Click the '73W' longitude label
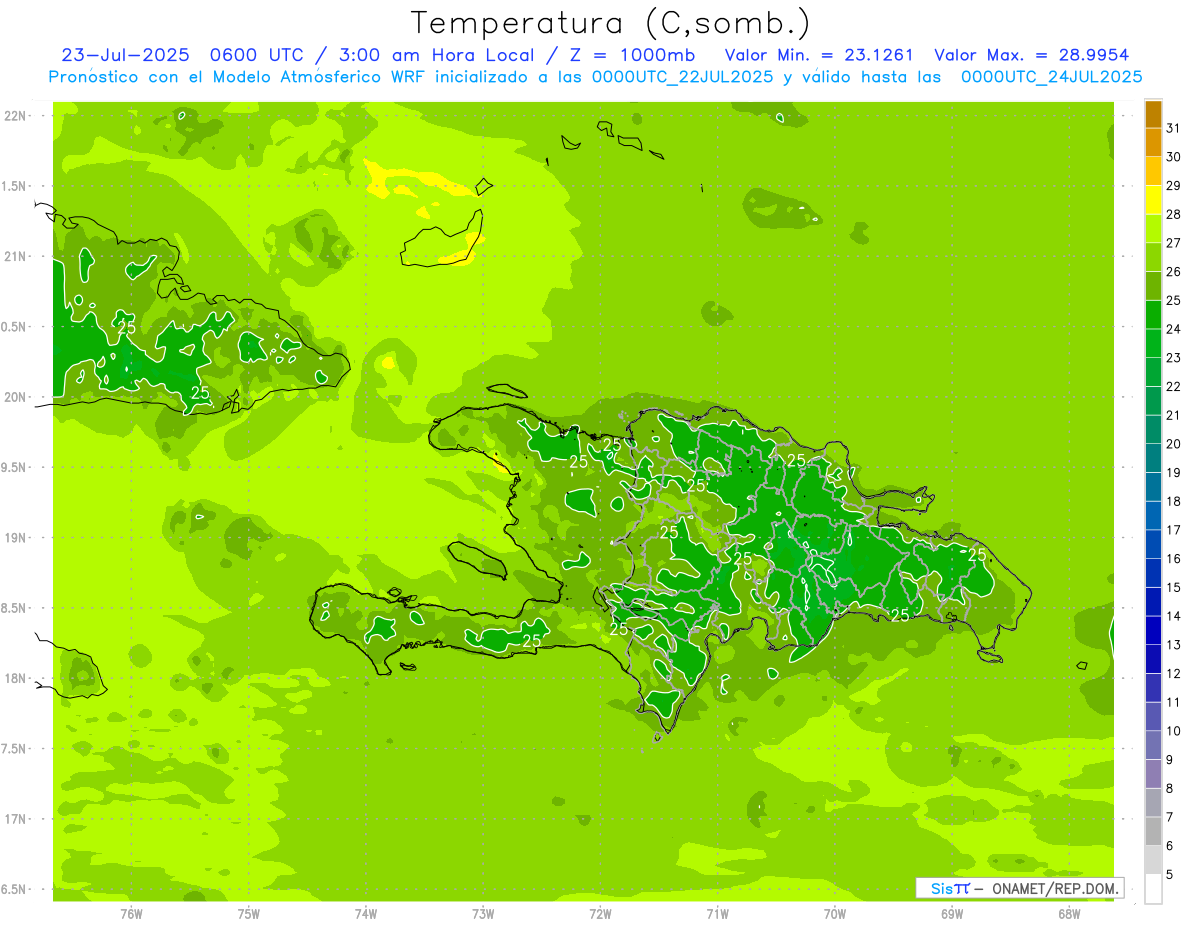Image resolution: width=1200 pixels, height=927 pixels. tap(483, 913)
